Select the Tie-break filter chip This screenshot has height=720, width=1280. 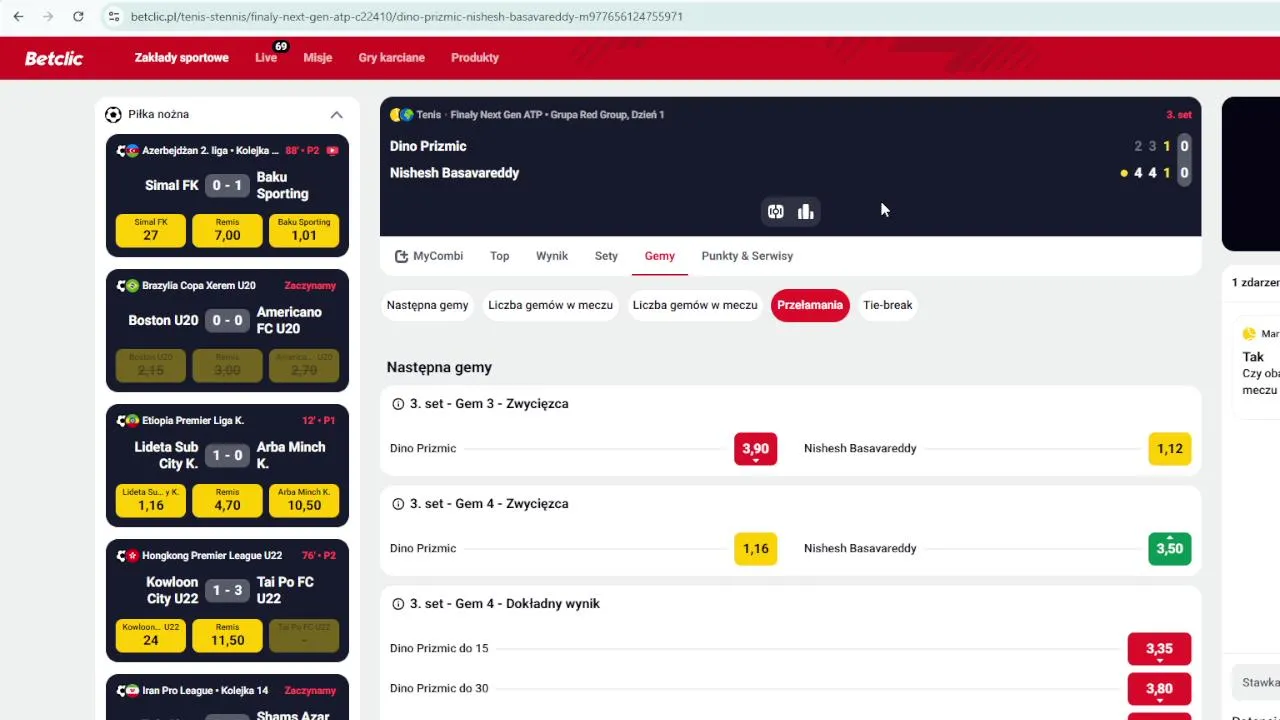pos(888,305)
